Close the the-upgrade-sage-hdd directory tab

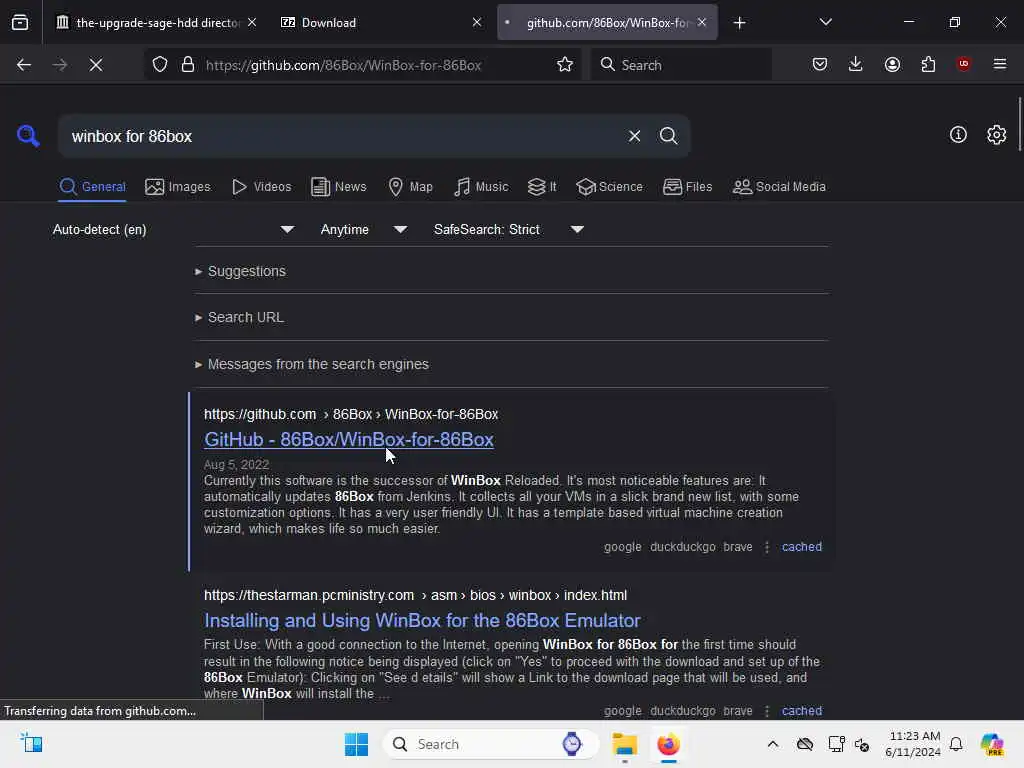(252, 22)
